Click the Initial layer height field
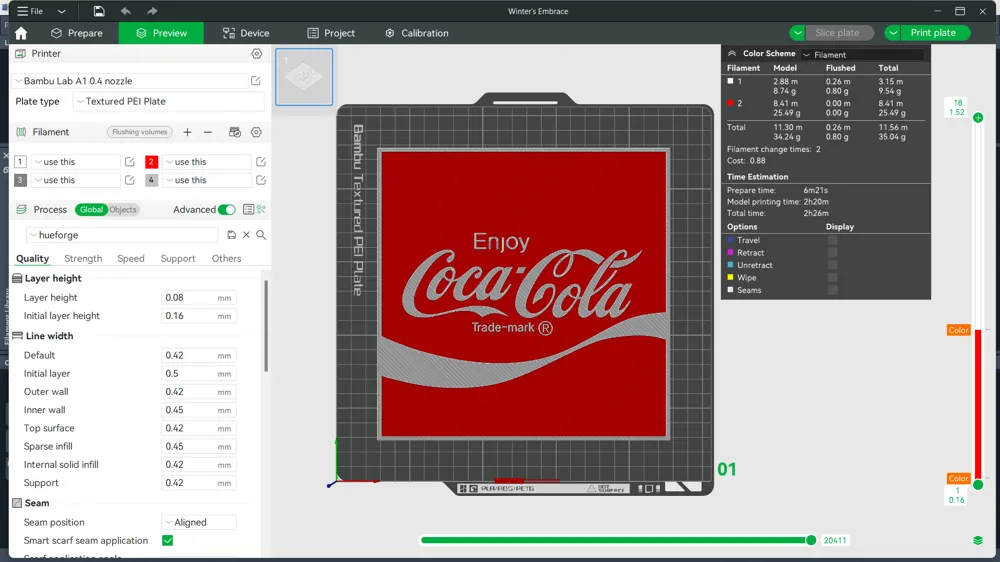 click(x=198, y=316)
